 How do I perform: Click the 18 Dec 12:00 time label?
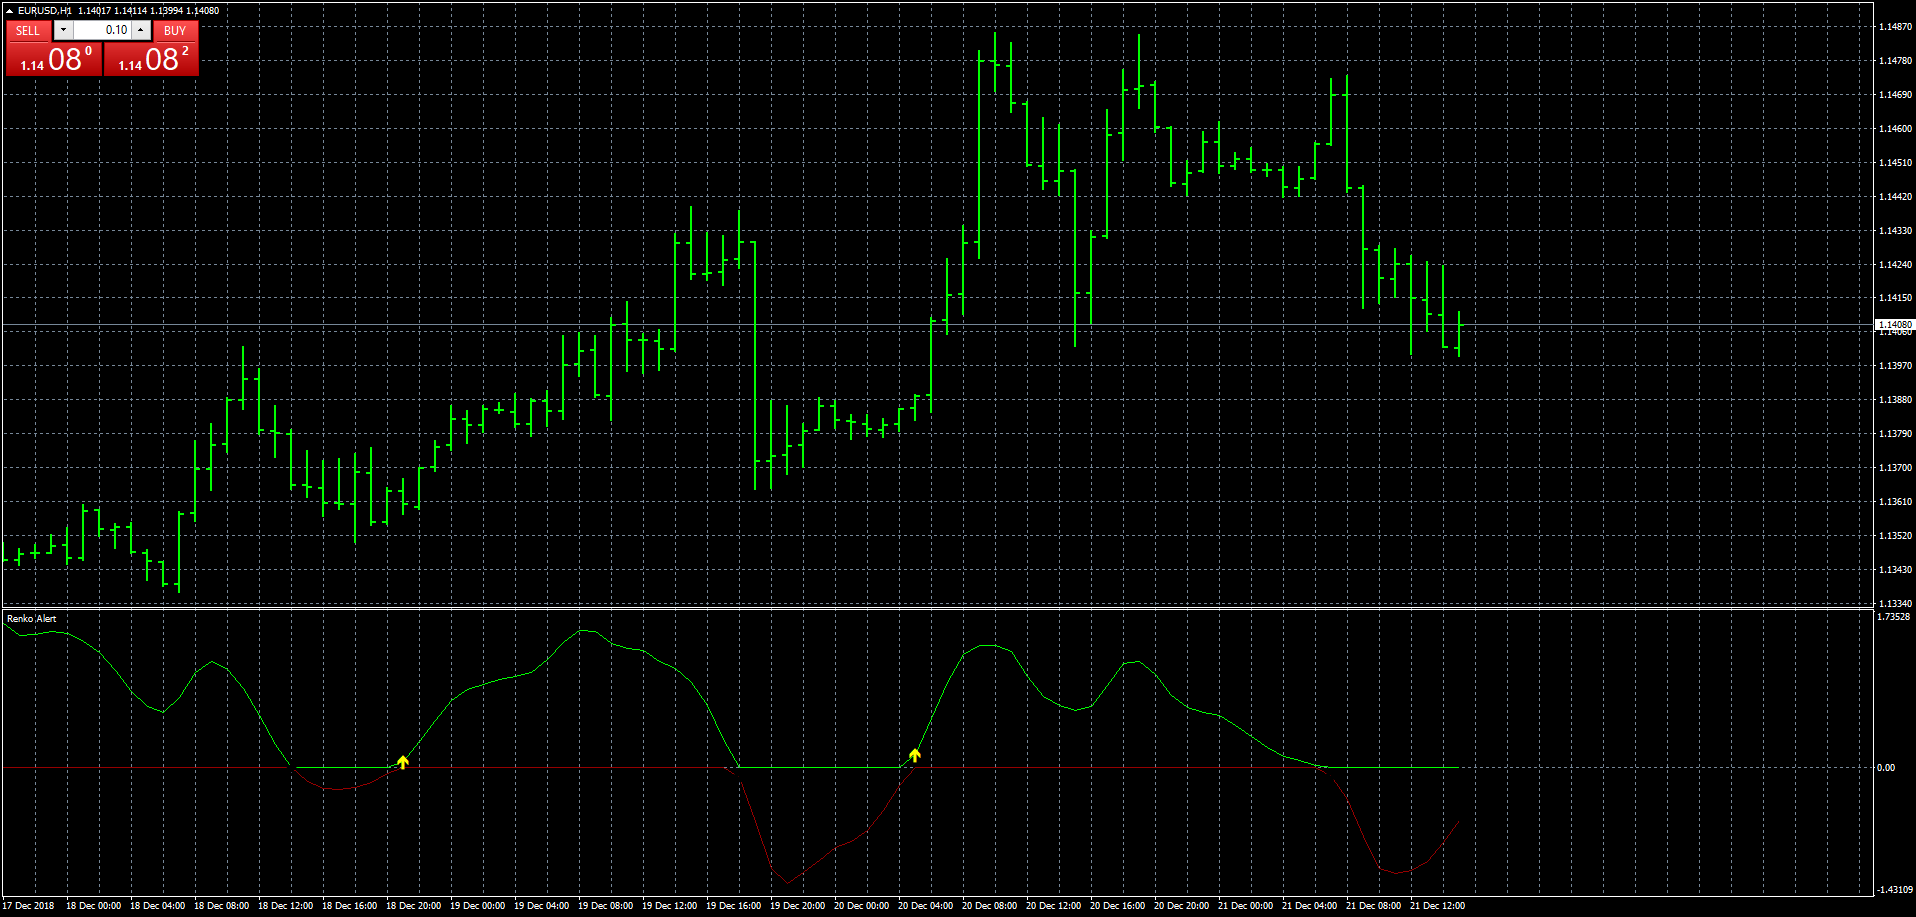coord(285,906)
